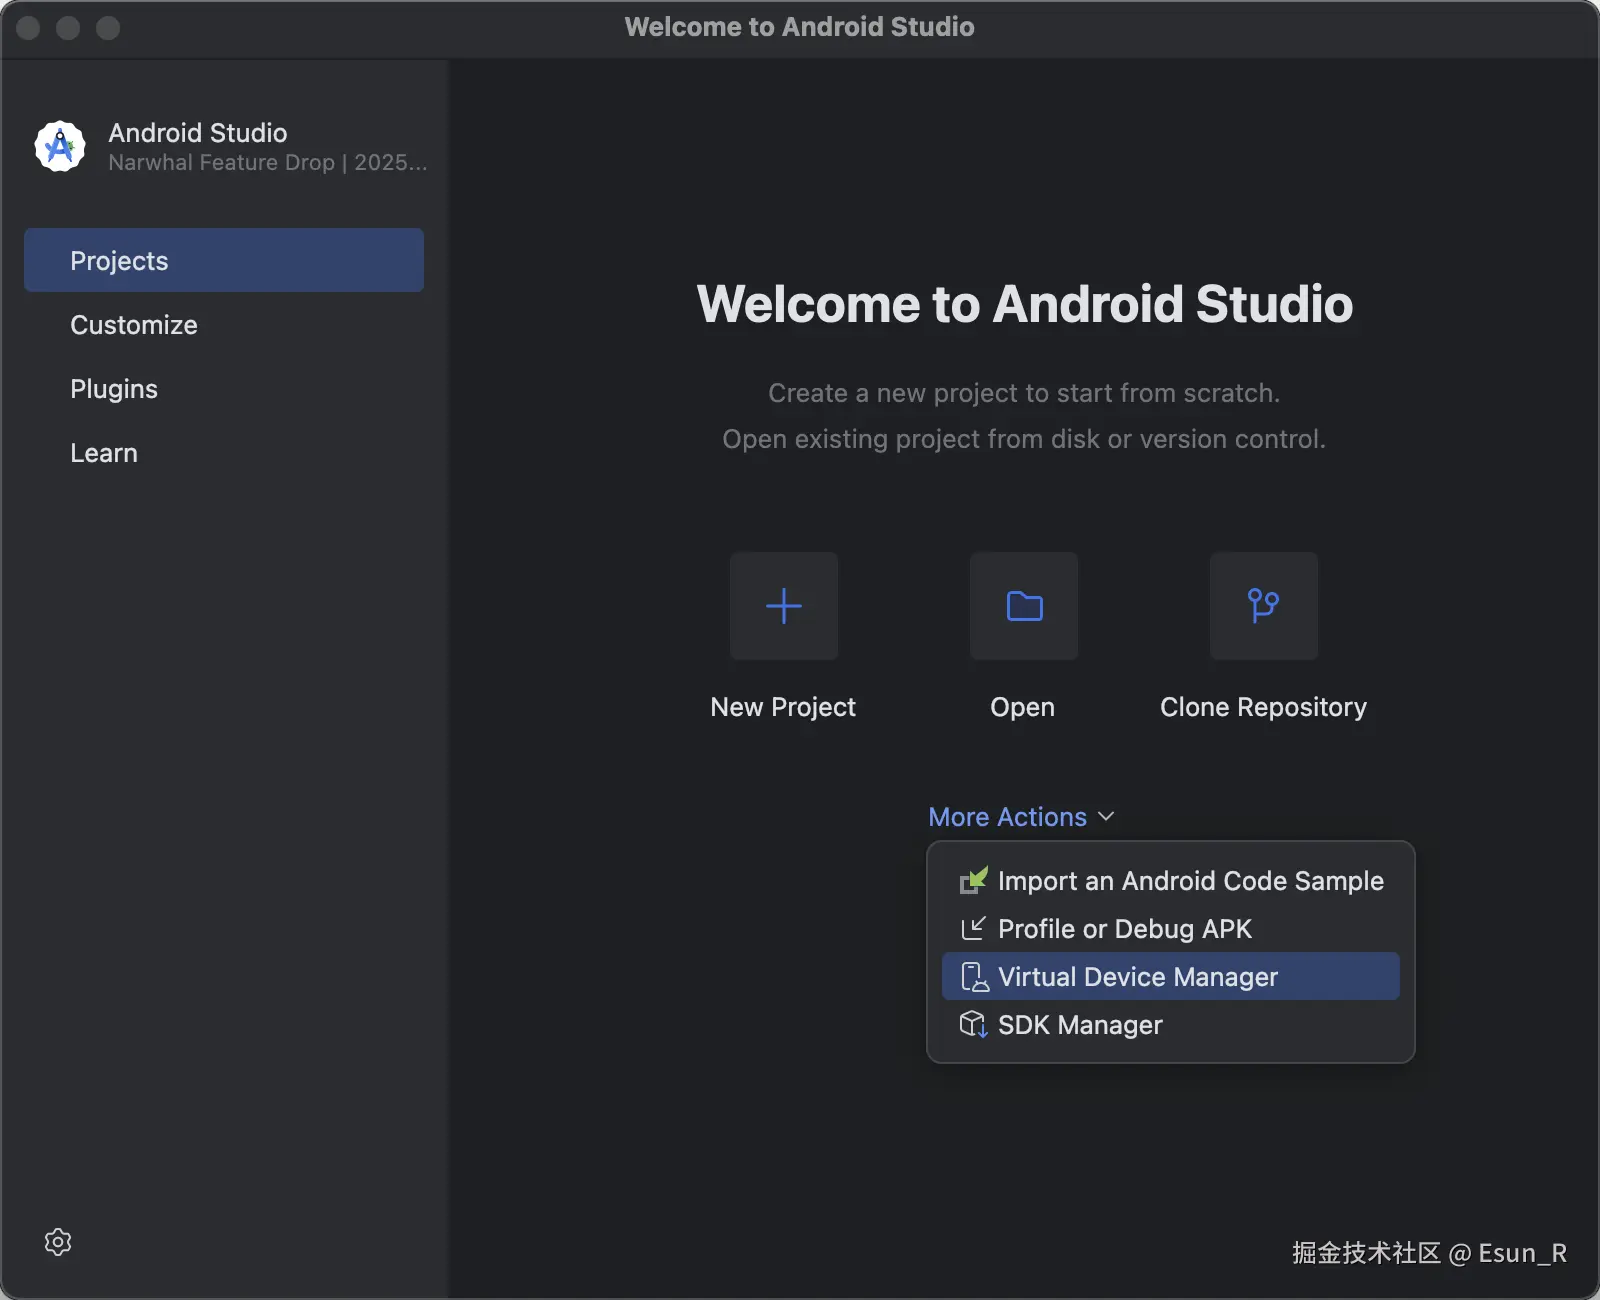Click the Android Studio logo icon

tap(60, 146)
